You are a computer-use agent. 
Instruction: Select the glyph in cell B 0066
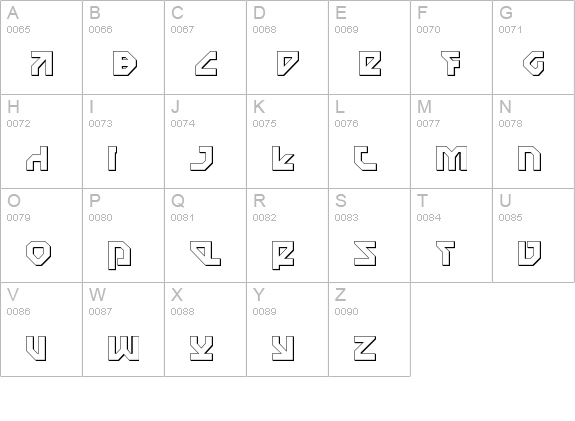coord(125,63)
